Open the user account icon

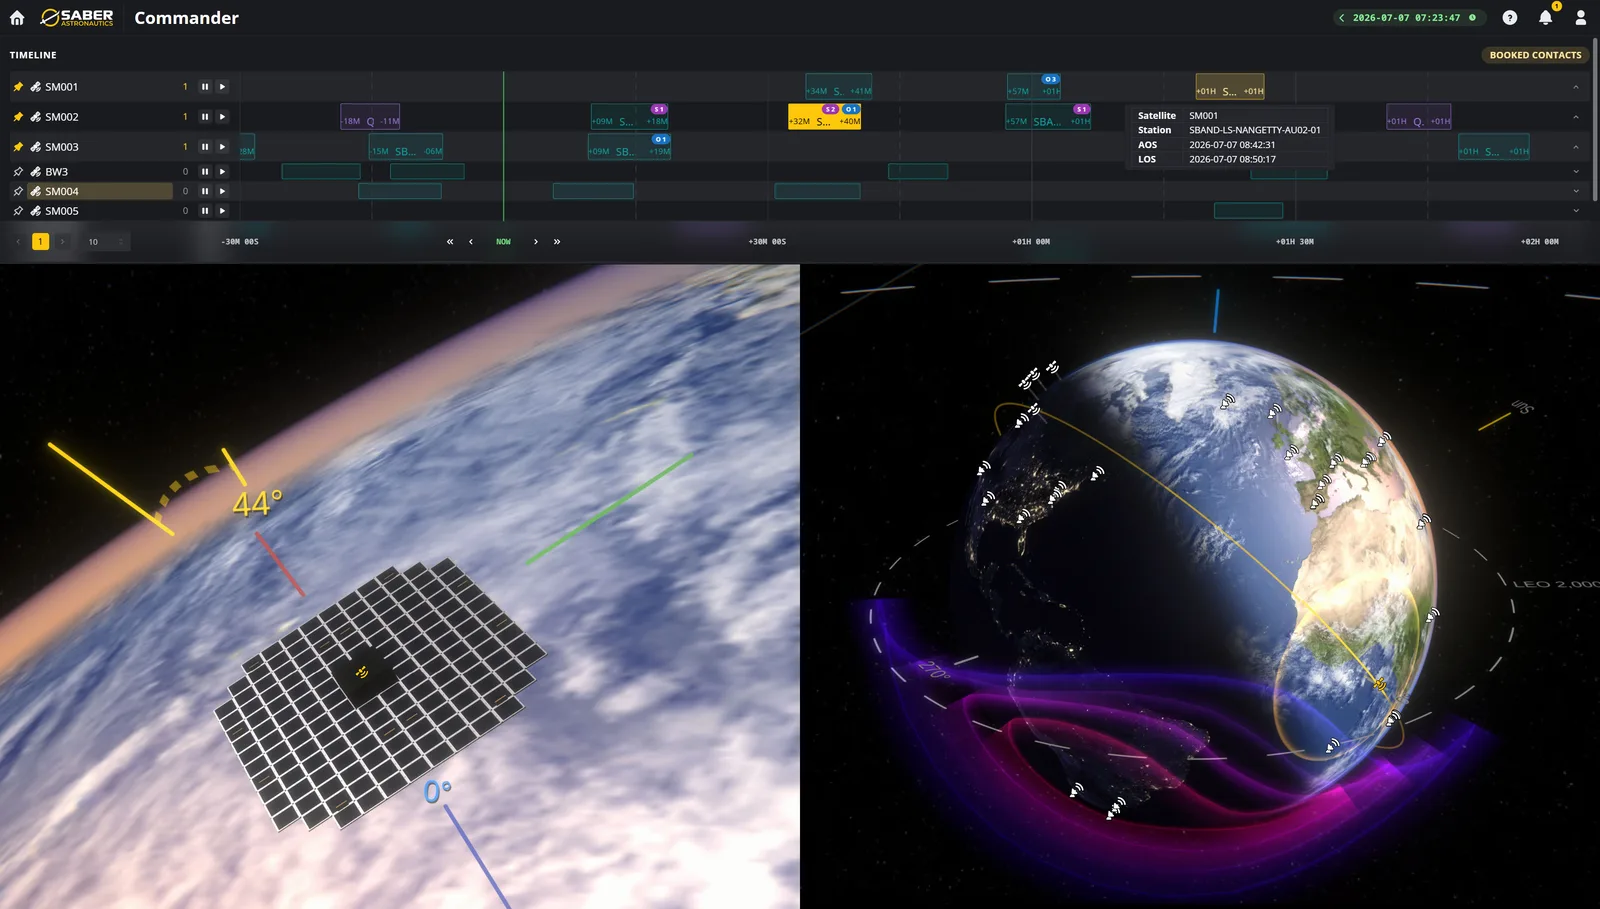point(1581,18)
